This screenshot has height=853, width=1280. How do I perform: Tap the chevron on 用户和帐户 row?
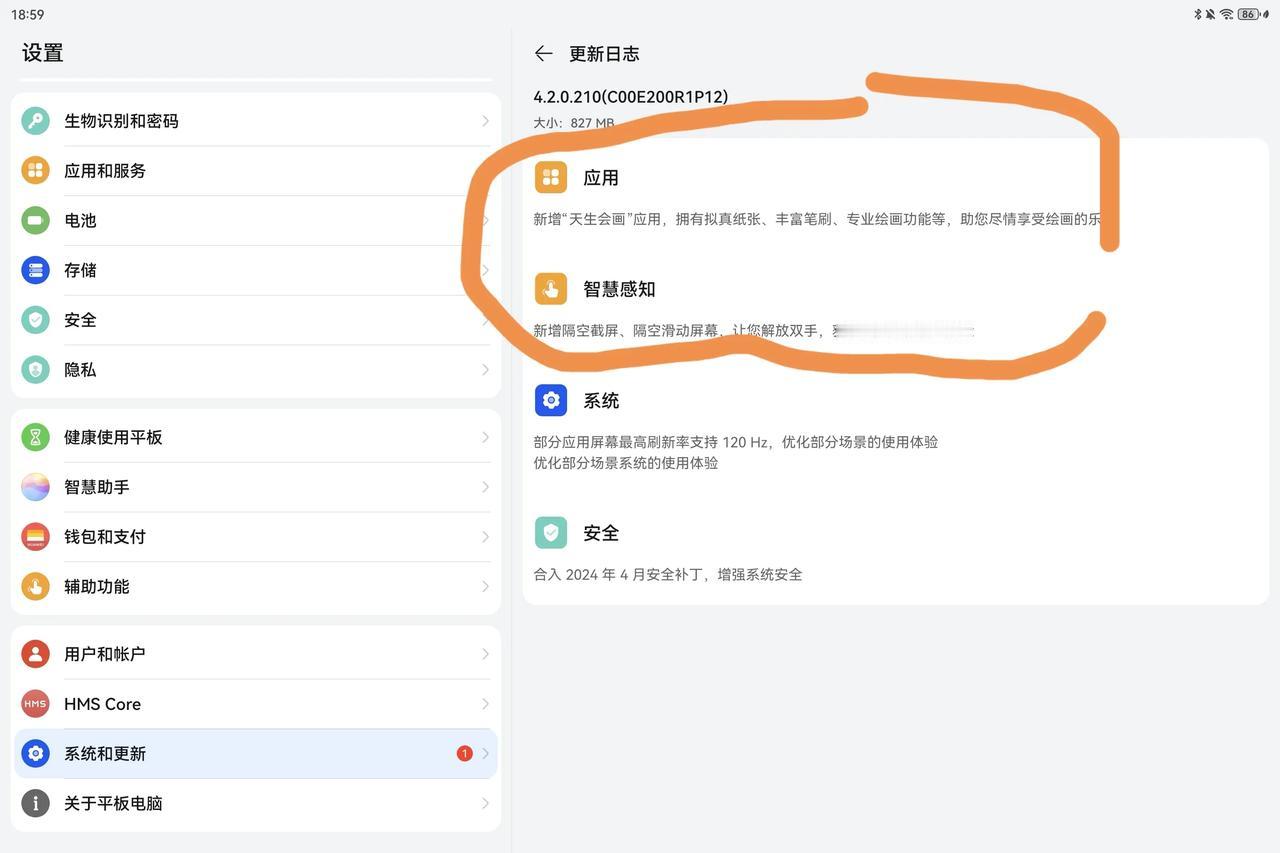click(x=485, y=654)
